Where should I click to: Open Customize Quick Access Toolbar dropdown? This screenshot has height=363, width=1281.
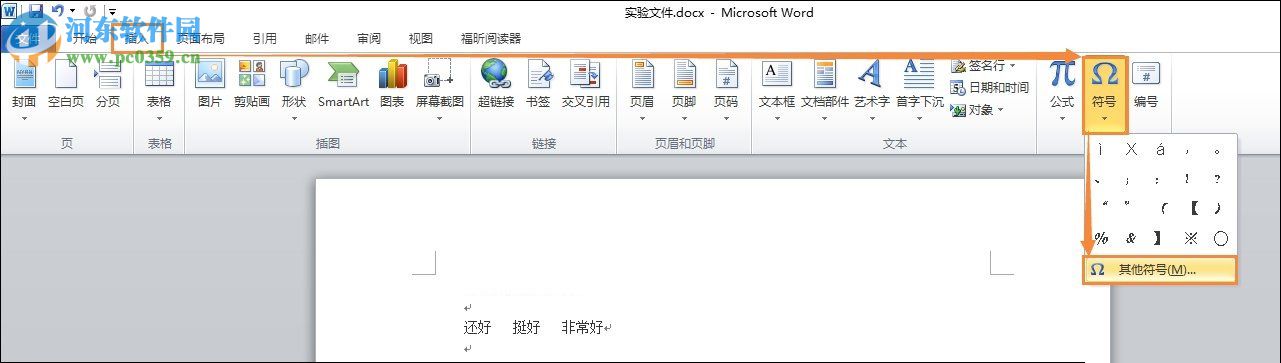click(x=113, y=12)
